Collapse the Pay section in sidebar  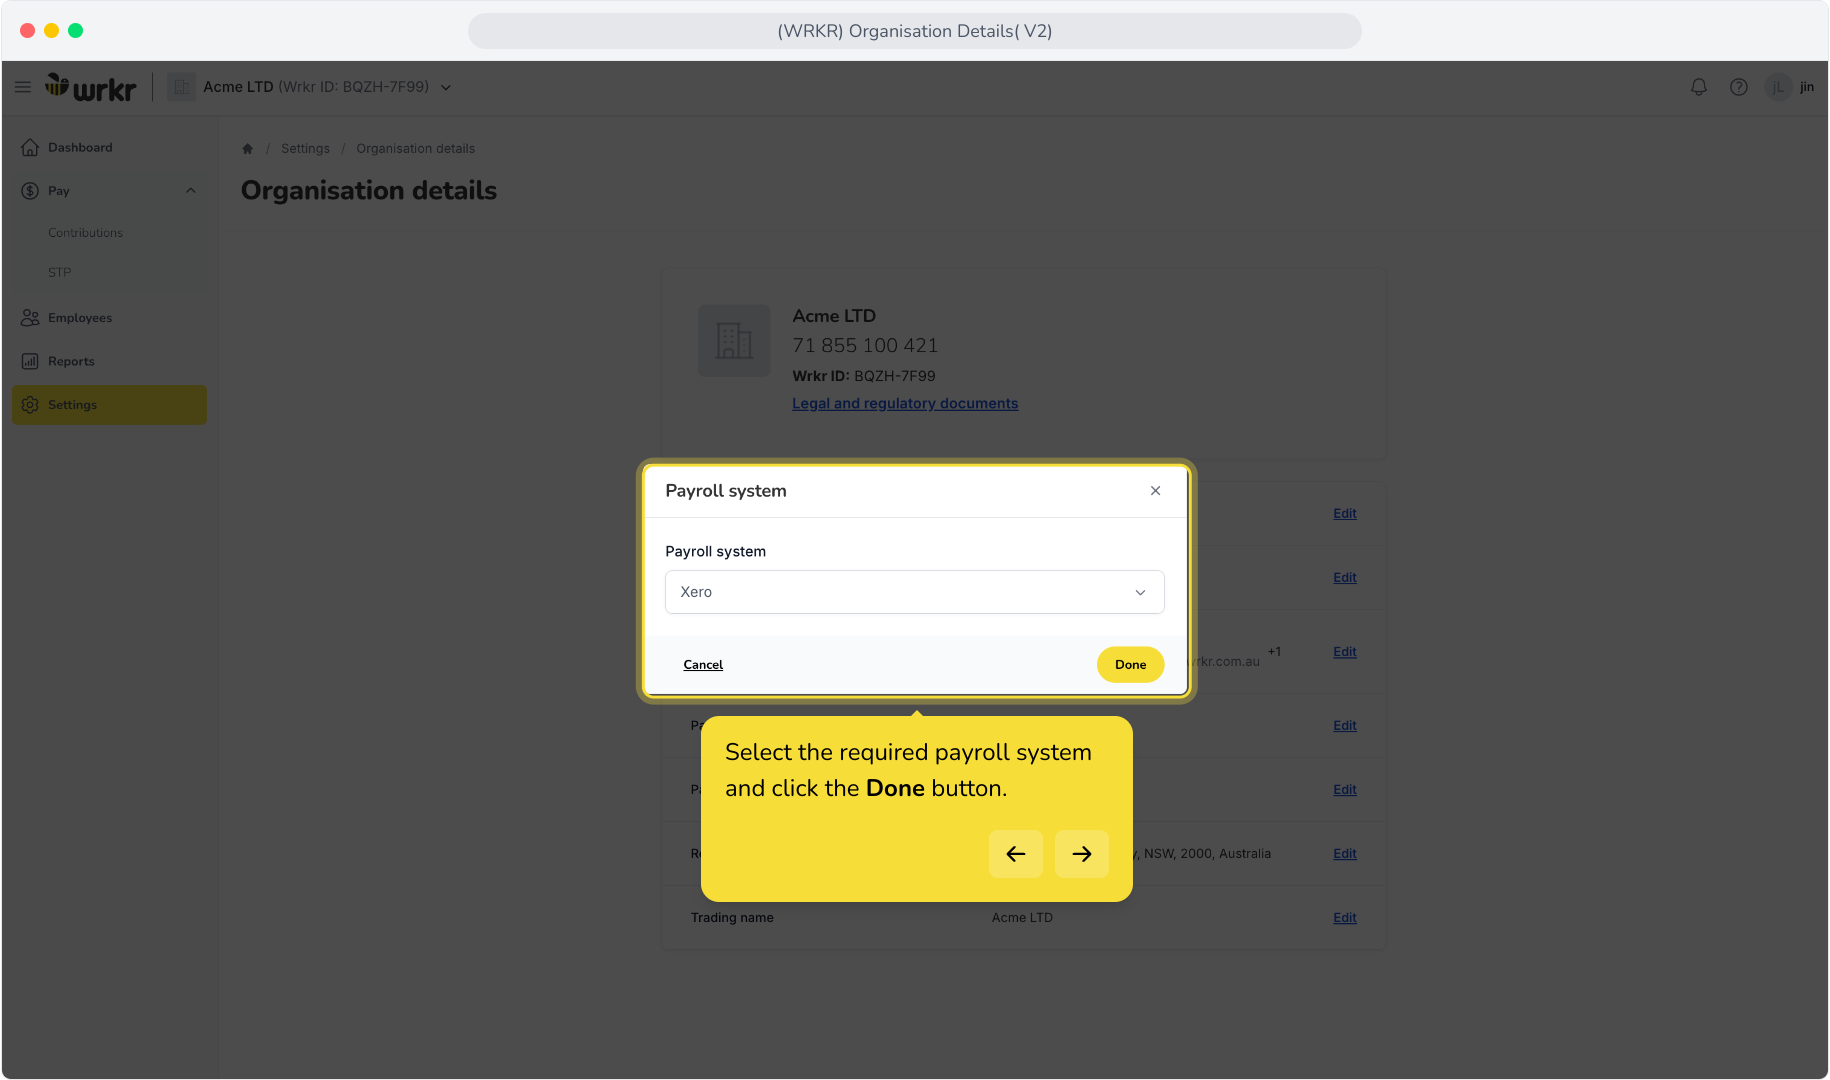[x=191, y=191]
